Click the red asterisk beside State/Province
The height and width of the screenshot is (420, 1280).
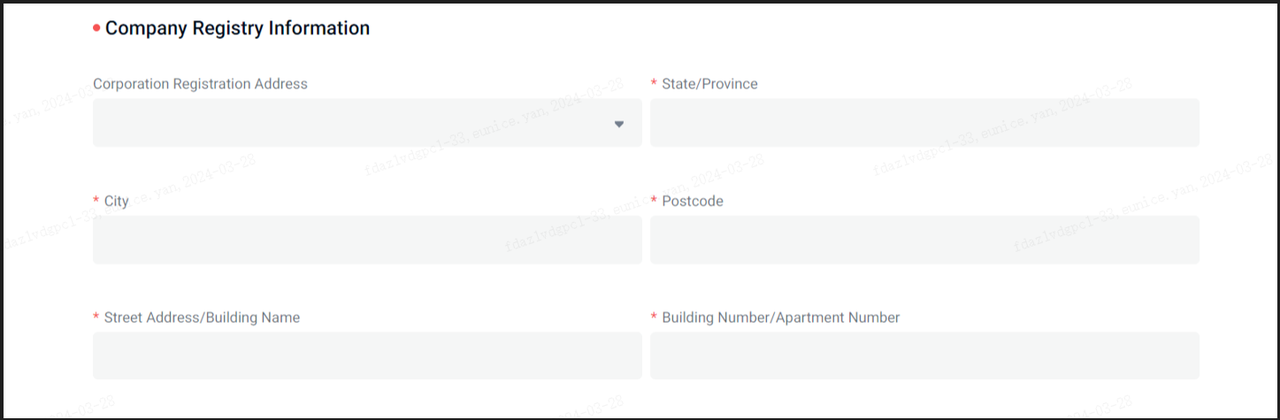[654, 84]
